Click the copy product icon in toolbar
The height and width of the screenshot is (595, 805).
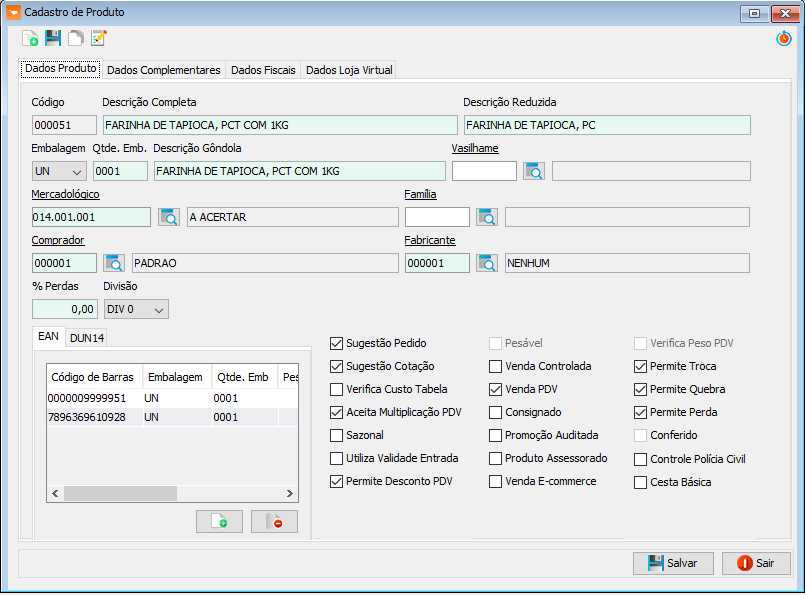pyautogui.click(x=76, y=38)
